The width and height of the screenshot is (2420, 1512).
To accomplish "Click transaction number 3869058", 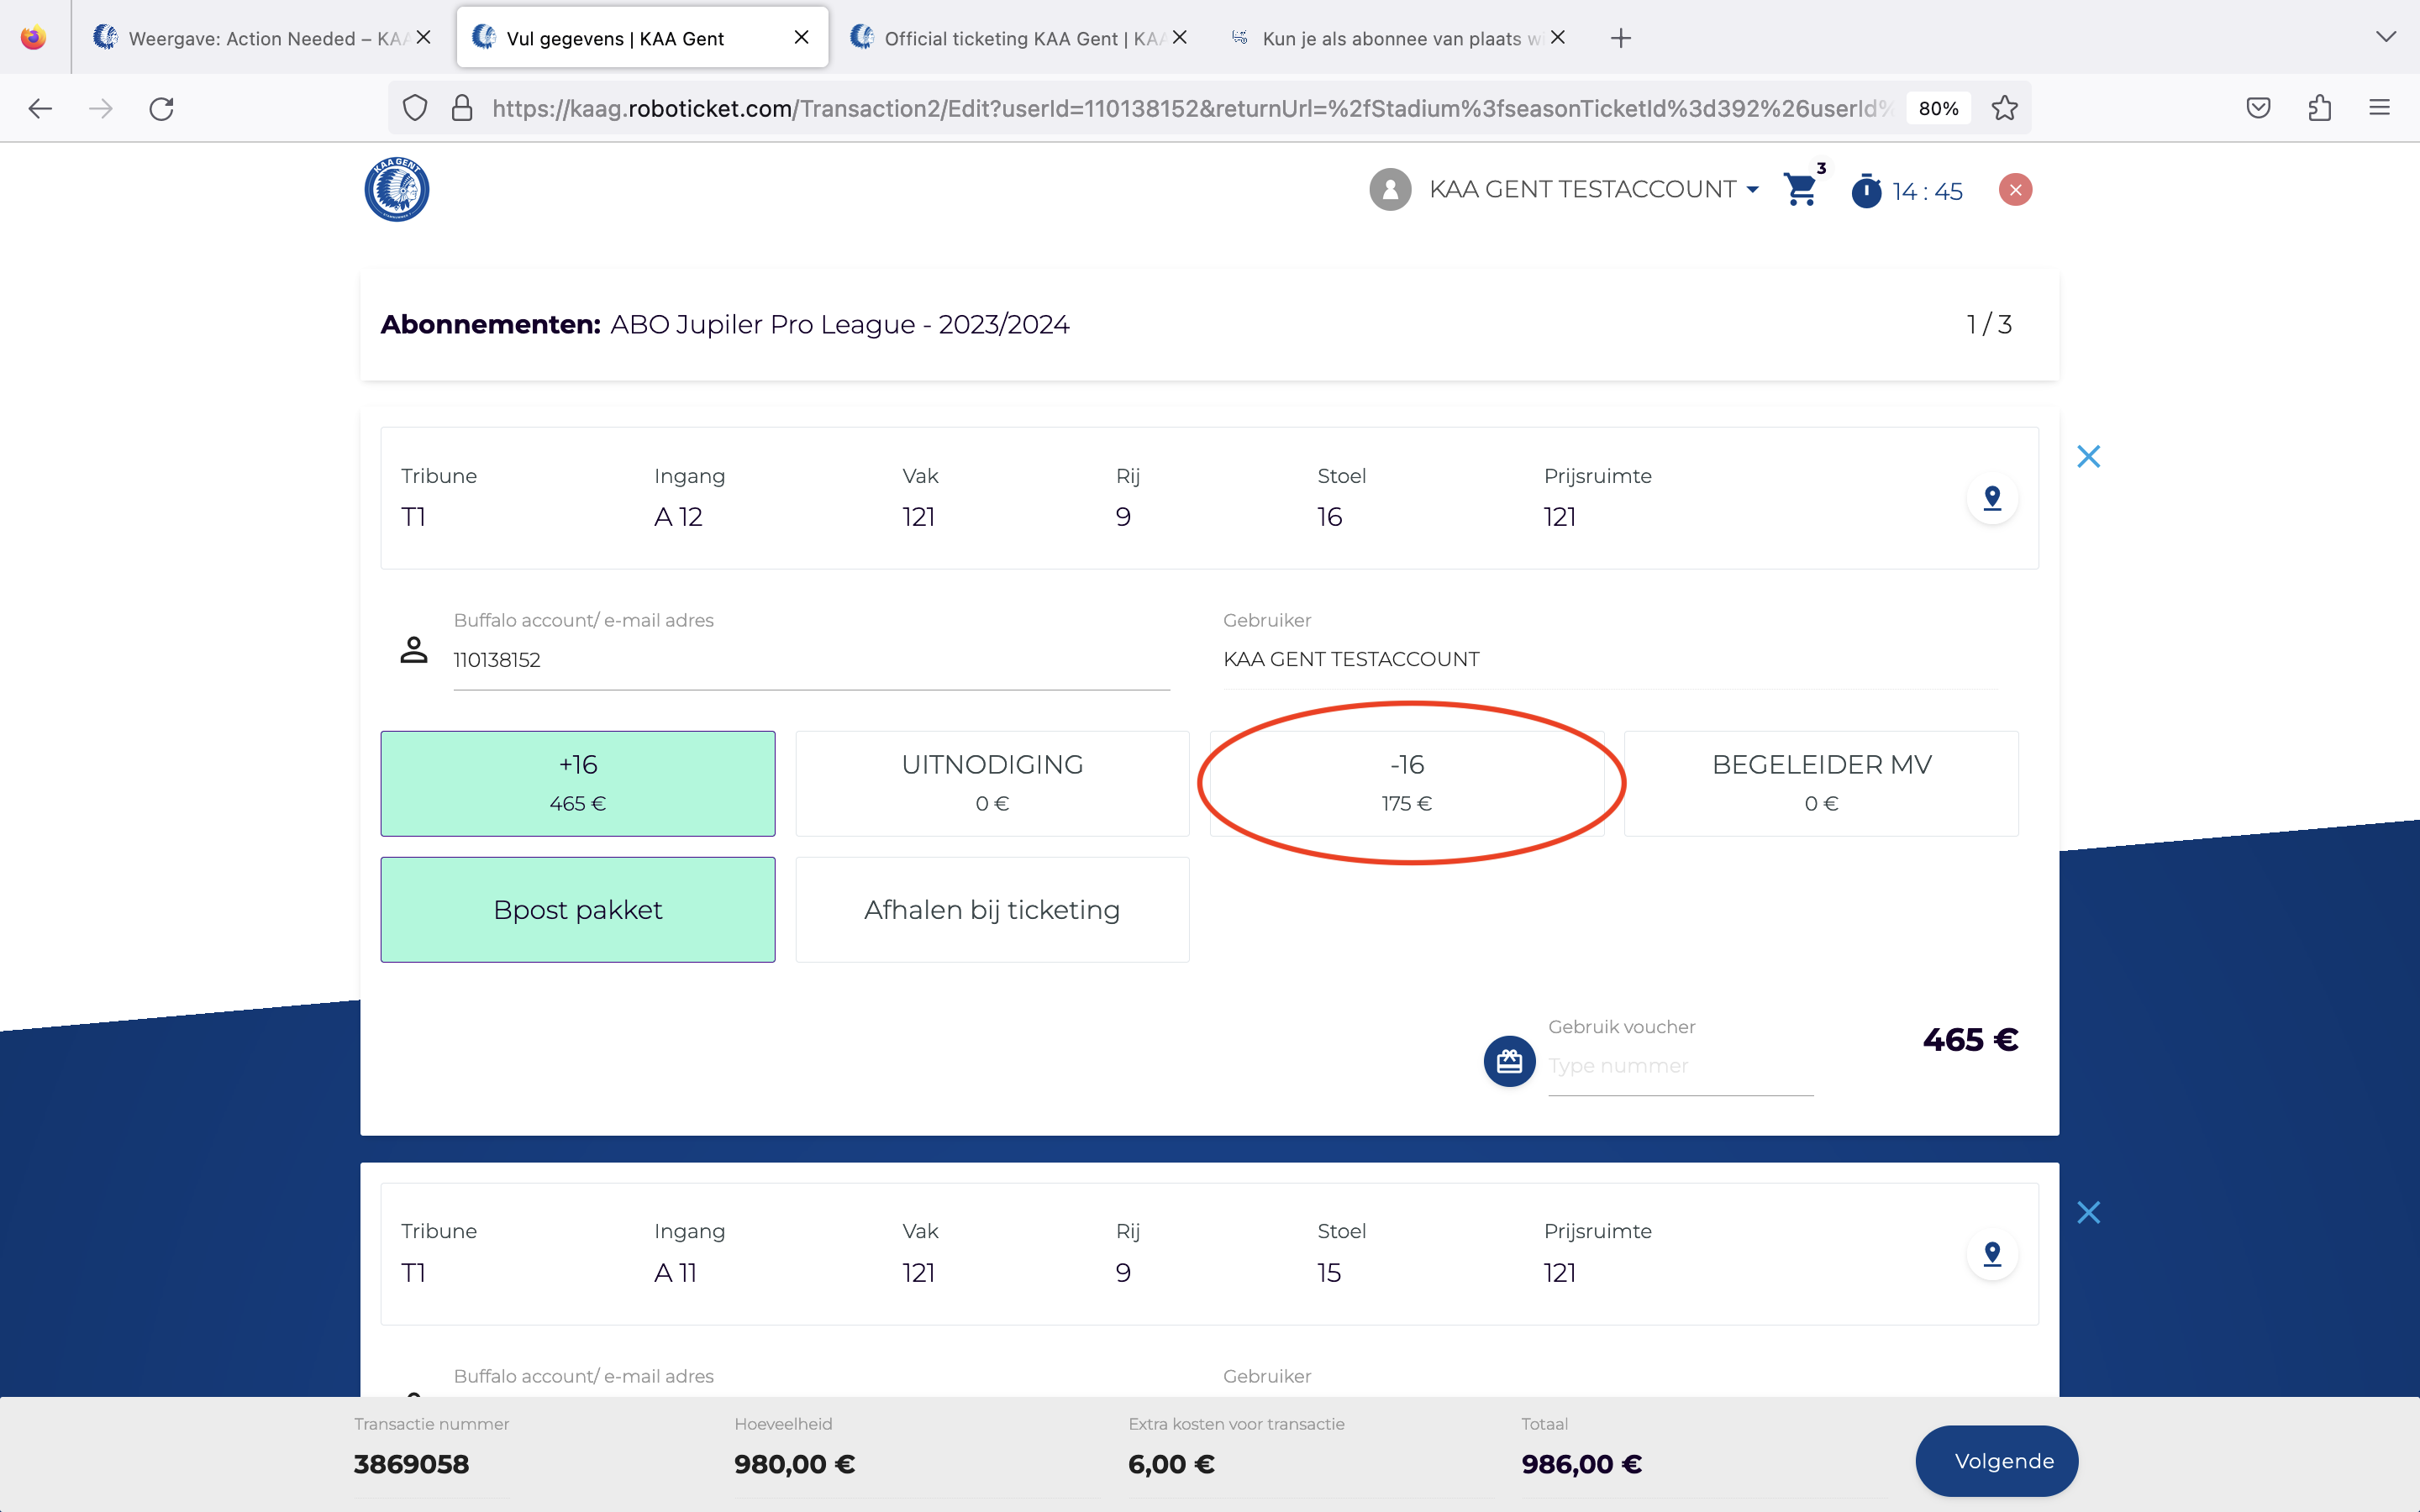I will click(411, 1464).
